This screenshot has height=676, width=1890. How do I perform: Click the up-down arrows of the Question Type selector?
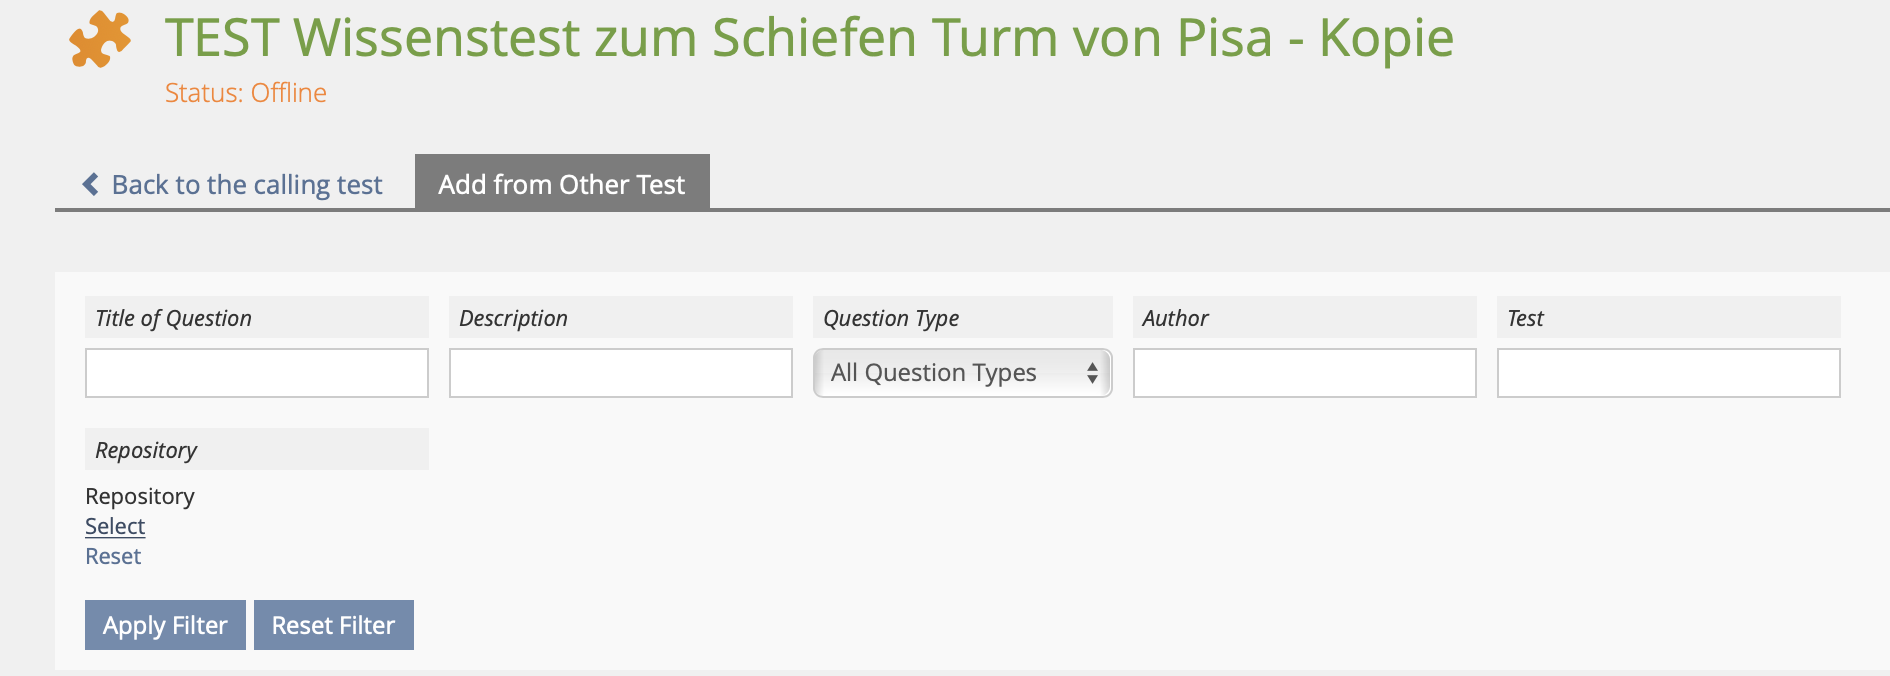[x=1092, y=373]
